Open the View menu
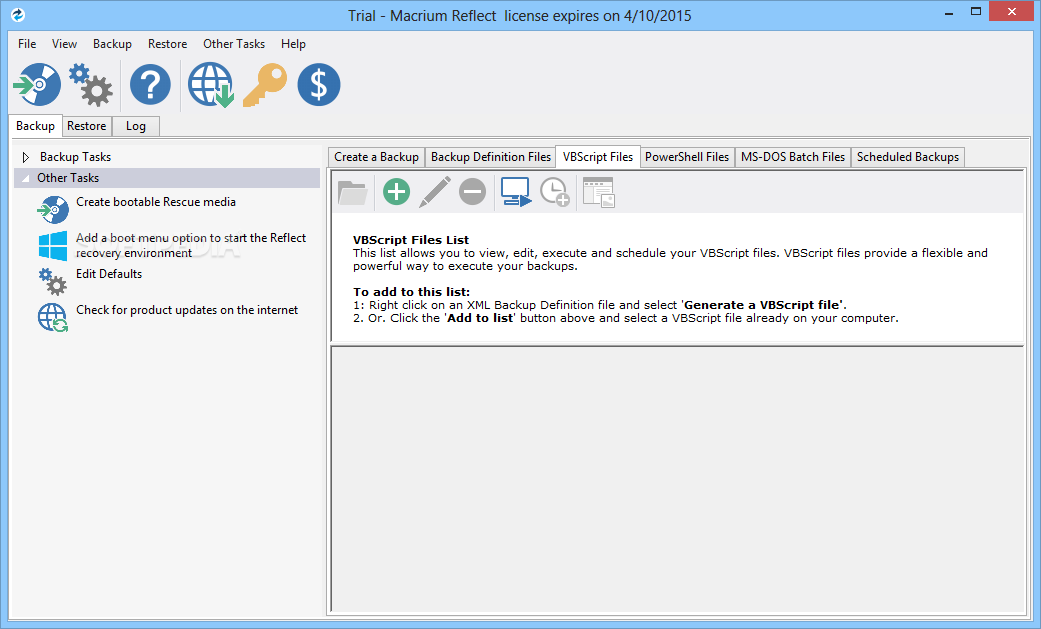The width and height of the screenshot is (1041, 629). (64, 44)
